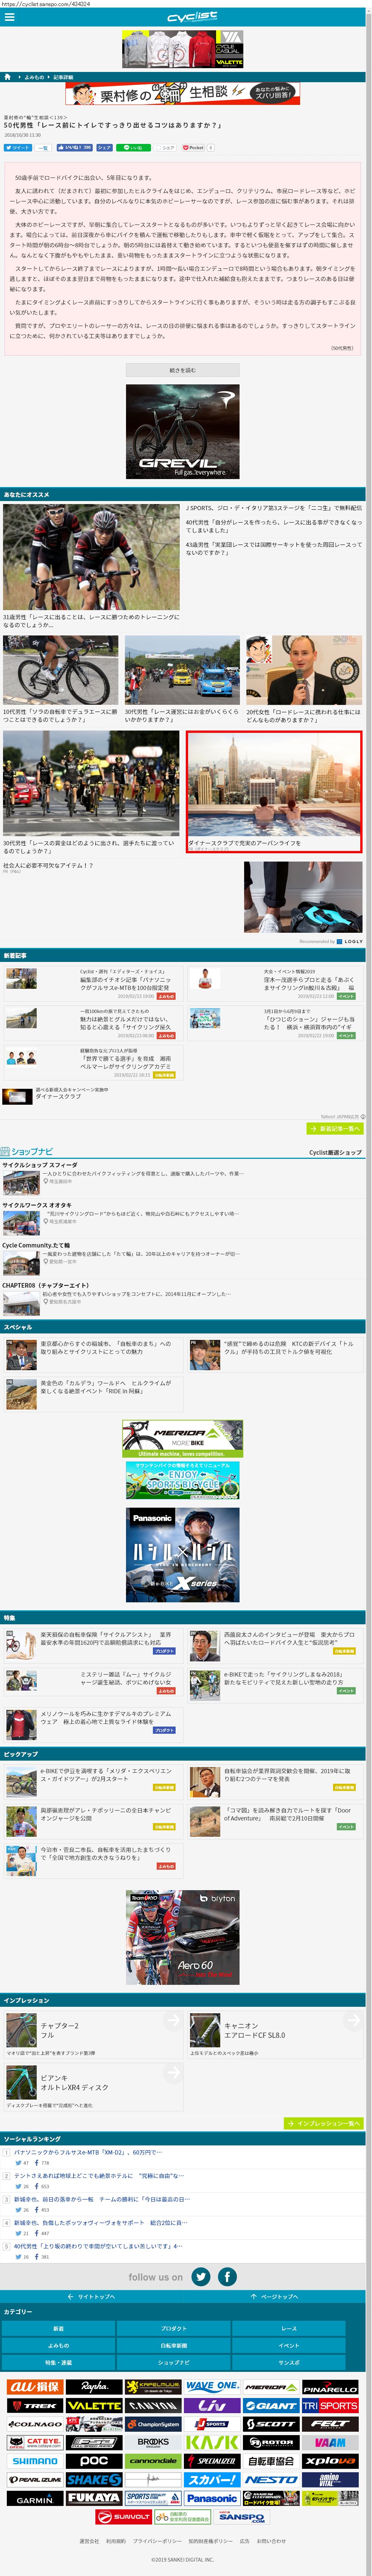Open the recommended 31歳男性 race training article

[91, 566]
